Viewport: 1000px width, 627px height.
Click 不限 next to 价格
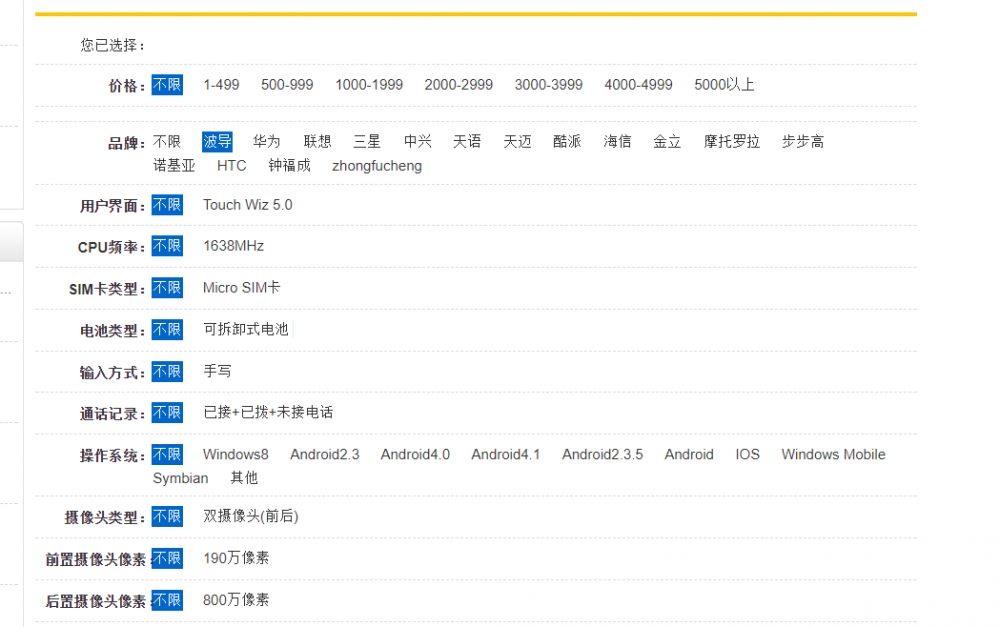(x=167, y=85)
